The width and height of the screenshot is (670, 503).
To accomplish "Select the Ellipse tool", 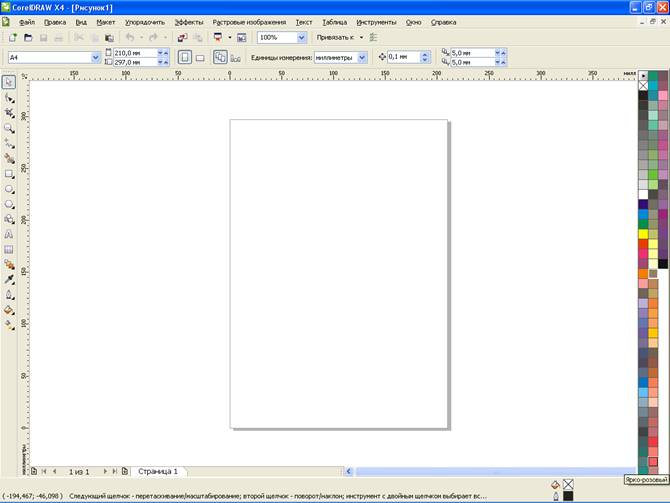I will (9, 189).
